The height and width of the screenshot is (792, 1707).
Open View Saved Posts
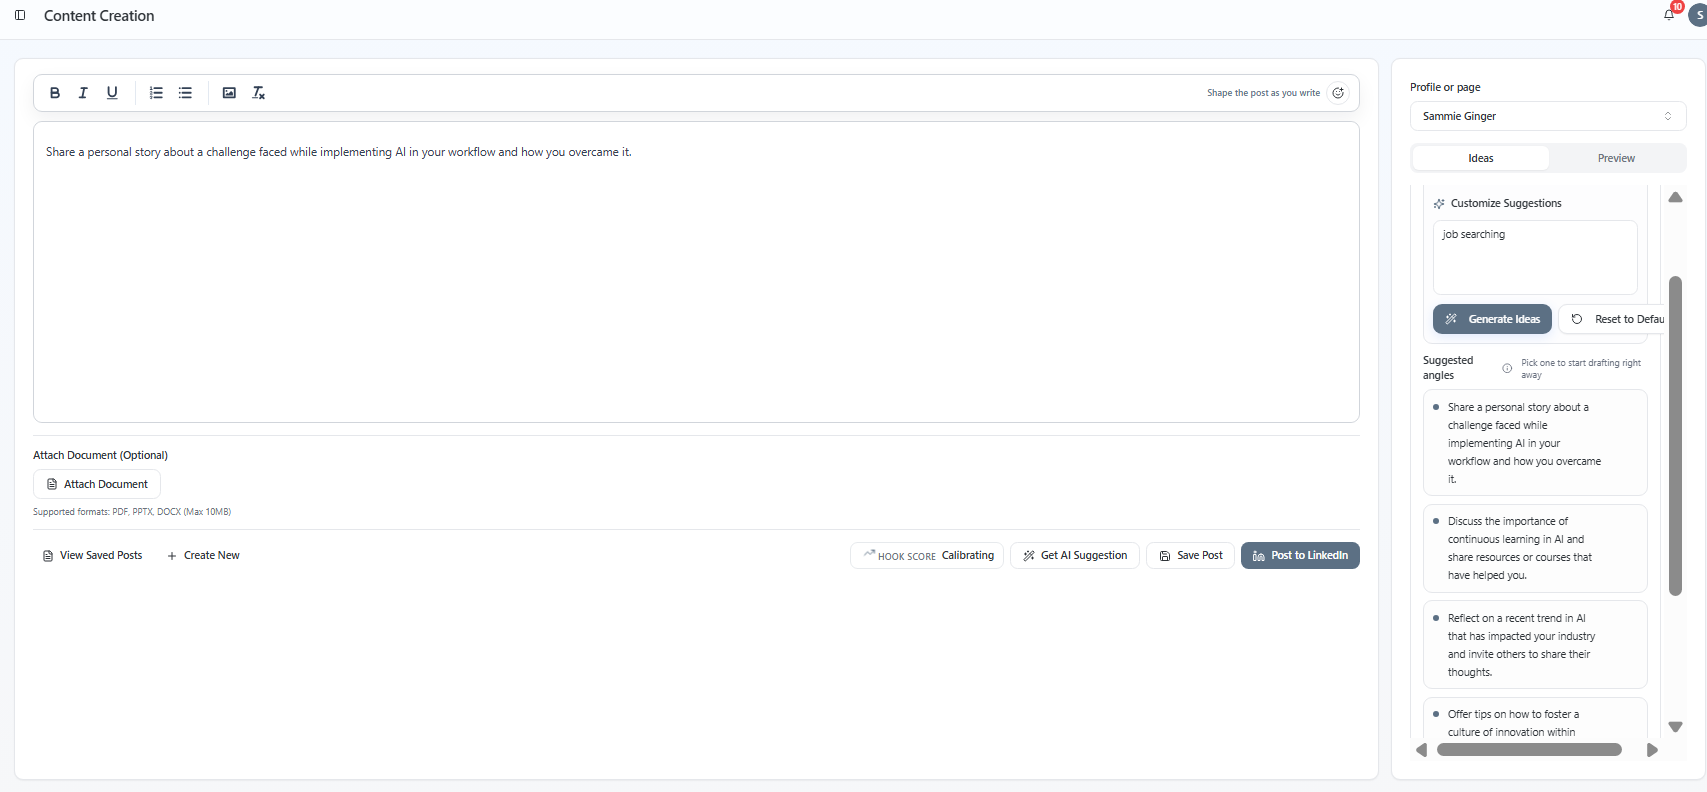click(92, 556)
